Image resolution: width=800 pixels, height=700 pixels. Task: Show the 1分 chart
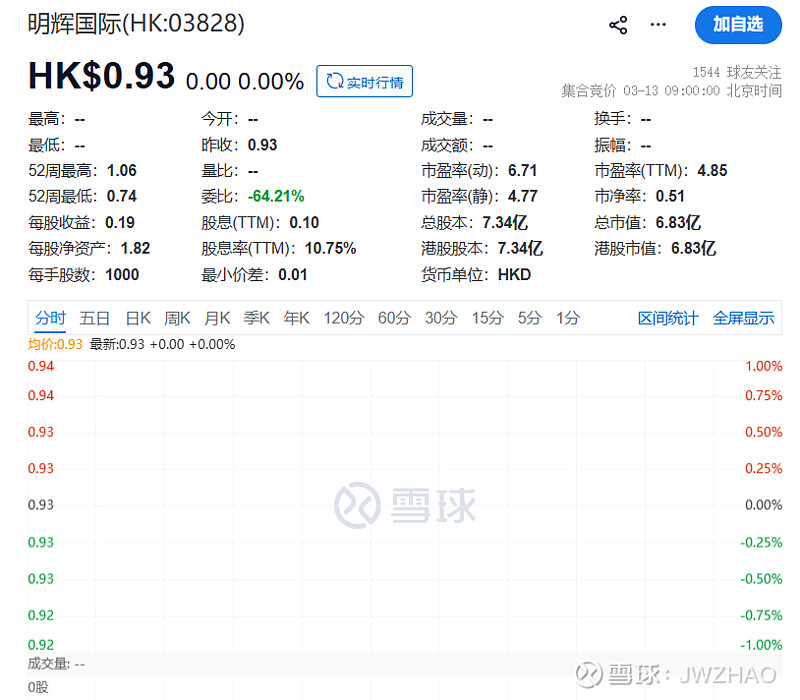point(567,318)
